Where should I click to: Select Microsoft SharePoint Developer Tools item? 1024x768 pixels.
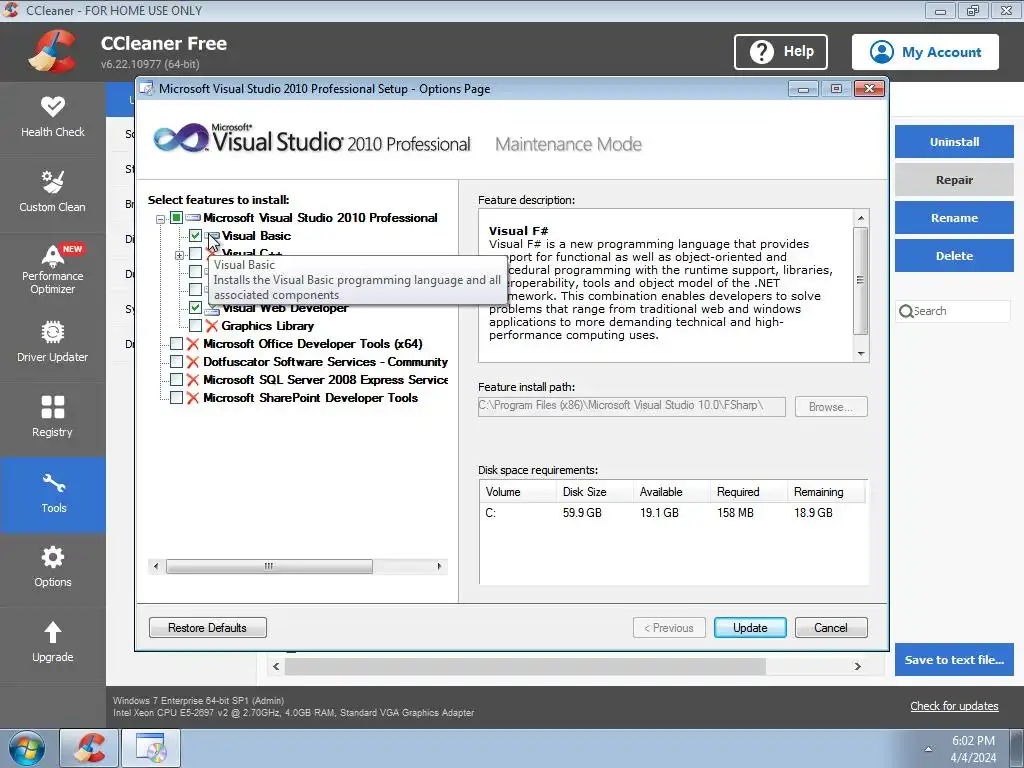coord(310,398)
